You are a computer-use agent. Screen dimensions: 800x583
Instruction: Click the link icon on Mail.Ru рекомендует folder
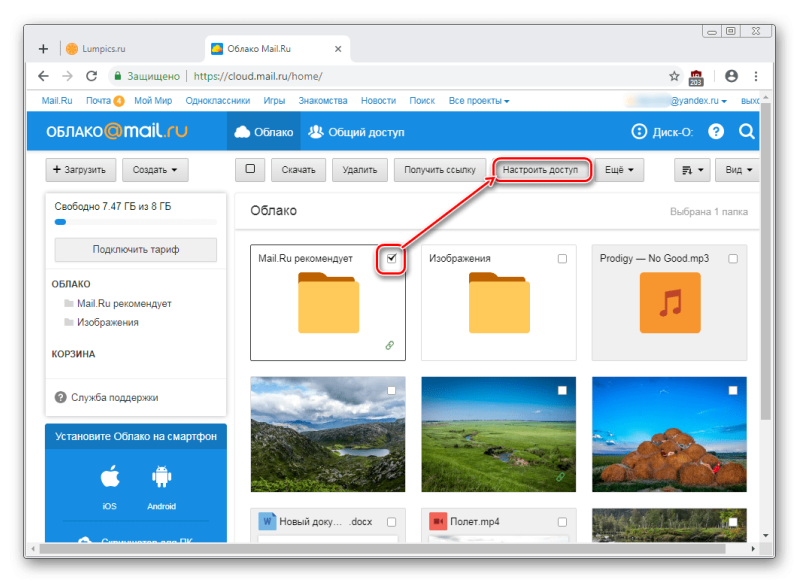389,345
